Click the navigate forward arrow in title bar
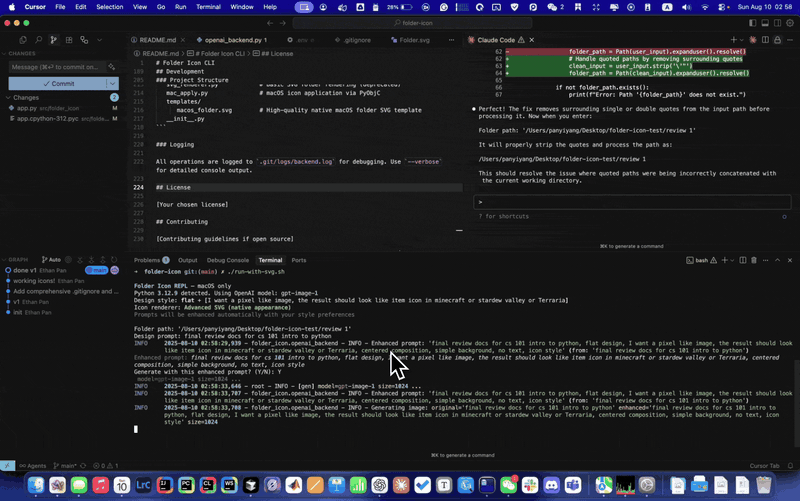 [283, 23]
